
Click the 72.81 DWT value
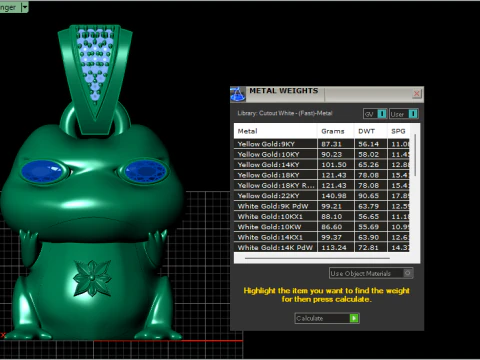pos(368,247)
